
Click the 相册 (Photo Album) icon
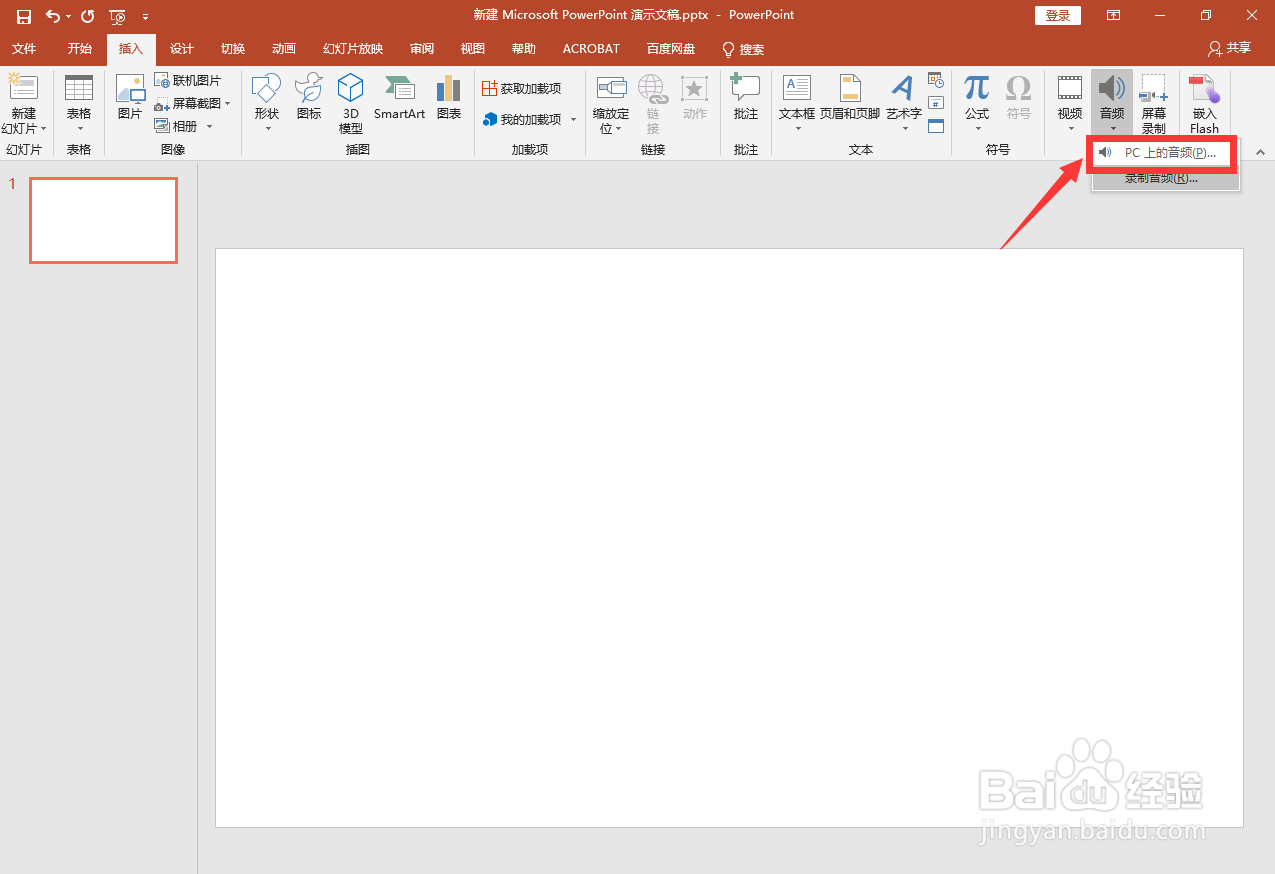(162, 126)
